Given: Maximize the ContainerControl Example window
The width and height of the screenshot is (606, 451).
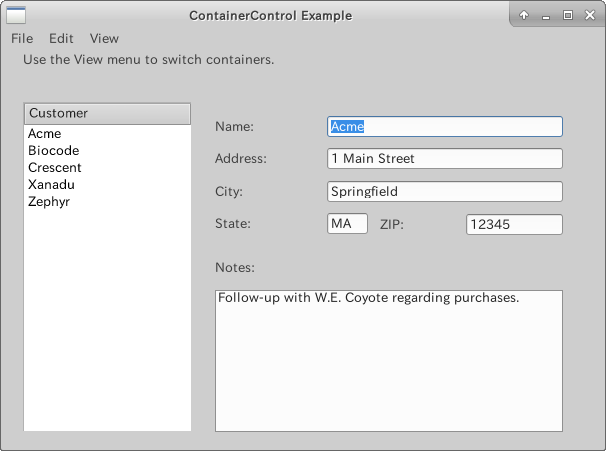Looking at the screenshot, I should 568,15.
